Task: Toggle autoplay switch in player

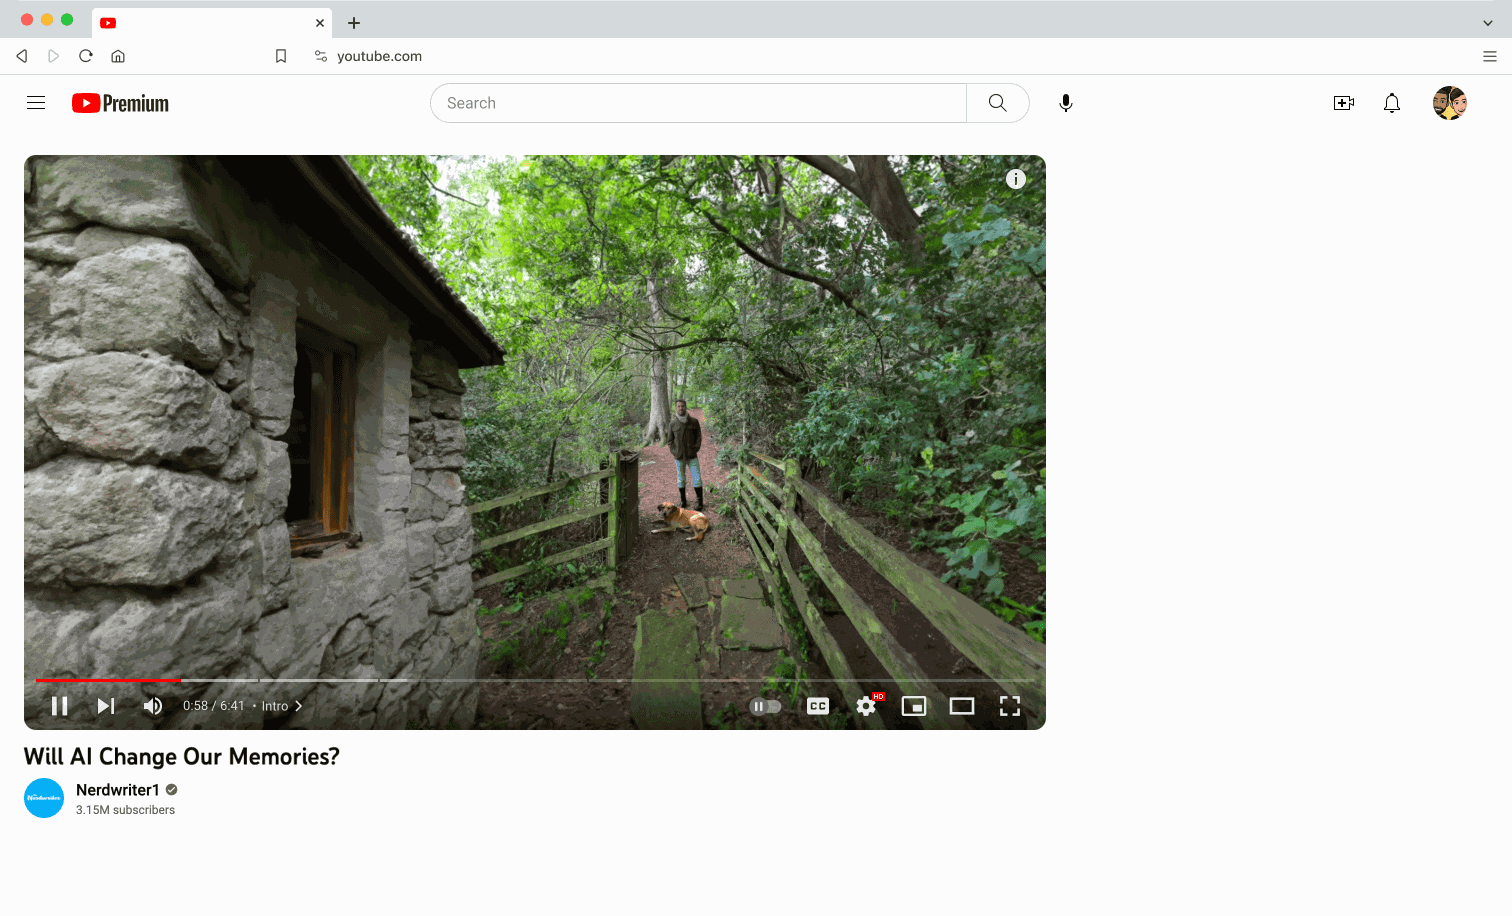Action: pyautogui.click(x=766, y=706)
